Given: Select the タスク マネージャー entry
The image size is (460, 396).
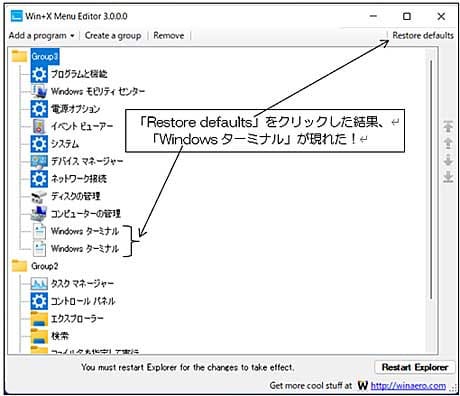Looking at the screenshot, I should click(82, 284).
